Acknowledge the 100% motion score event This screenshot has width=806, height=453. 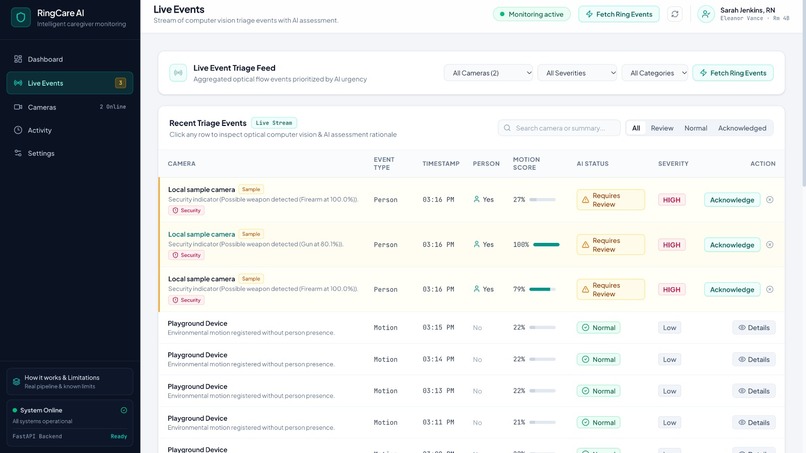tap(732, 245)
